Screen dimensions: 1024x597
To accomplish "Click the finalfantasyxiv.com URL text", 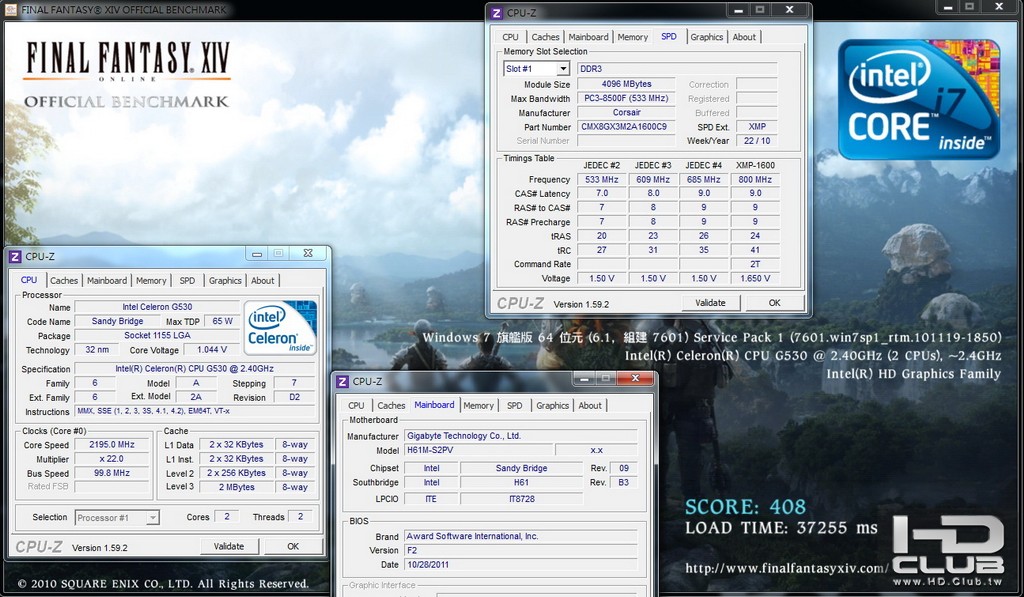I will tap(786, 568).
